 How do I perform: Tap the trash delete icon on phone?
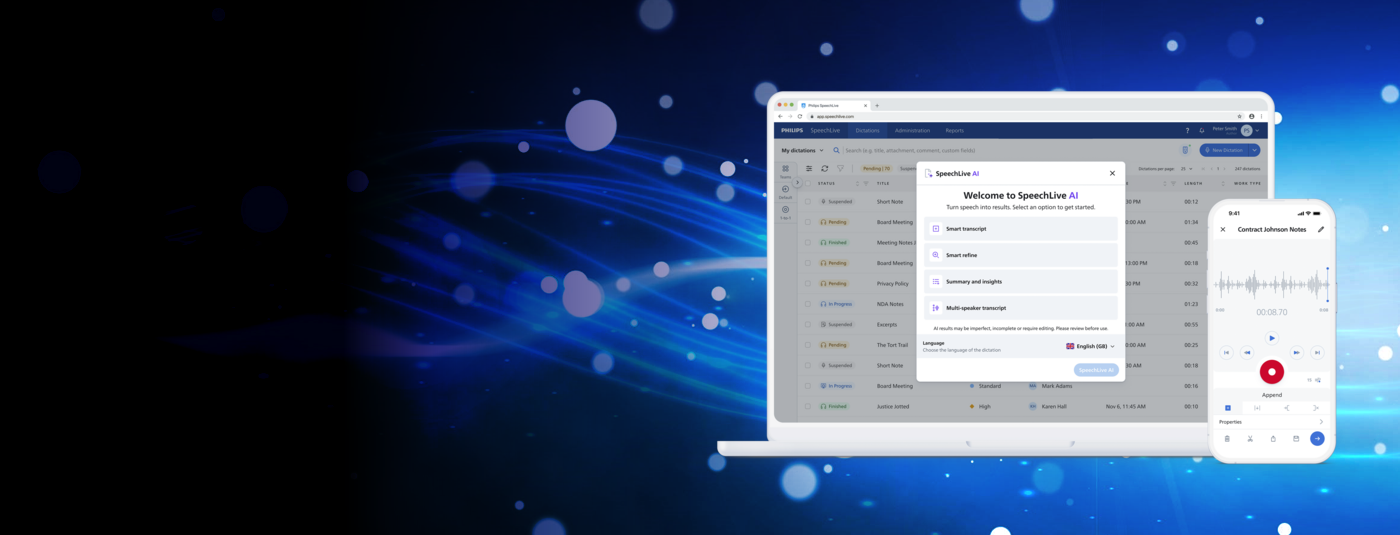(x=1227, y=439)
